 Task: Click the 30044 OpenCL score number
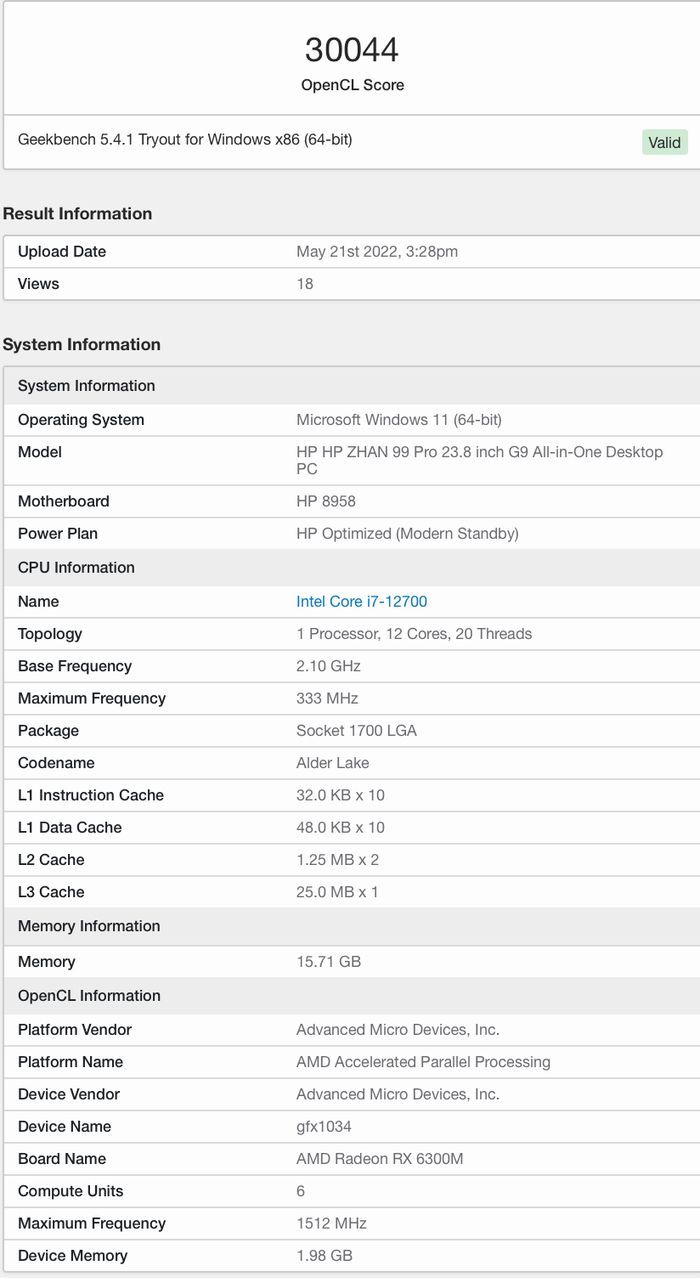point(352,50)
